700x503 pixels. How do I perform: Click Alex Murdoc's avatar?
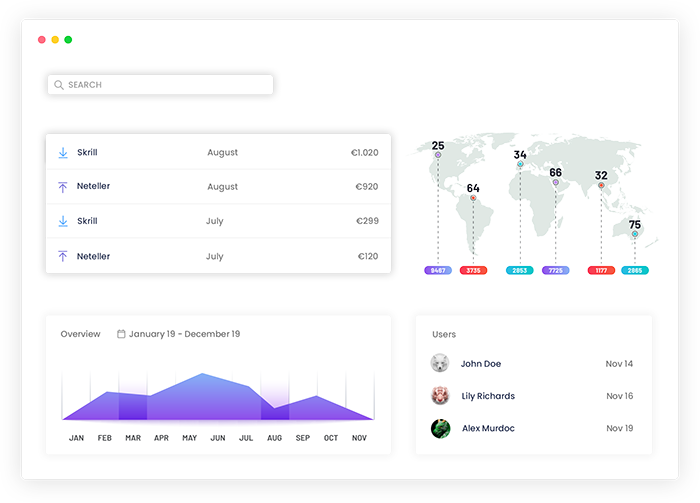(440, 428)
